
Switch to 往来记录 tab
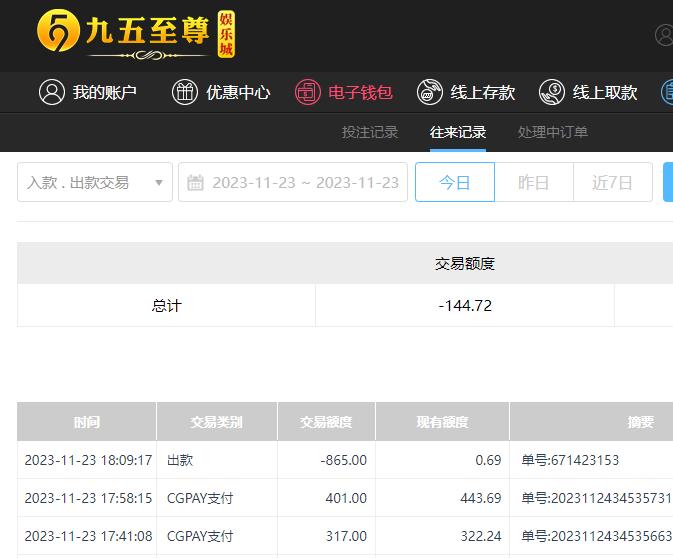coord(458,132)
